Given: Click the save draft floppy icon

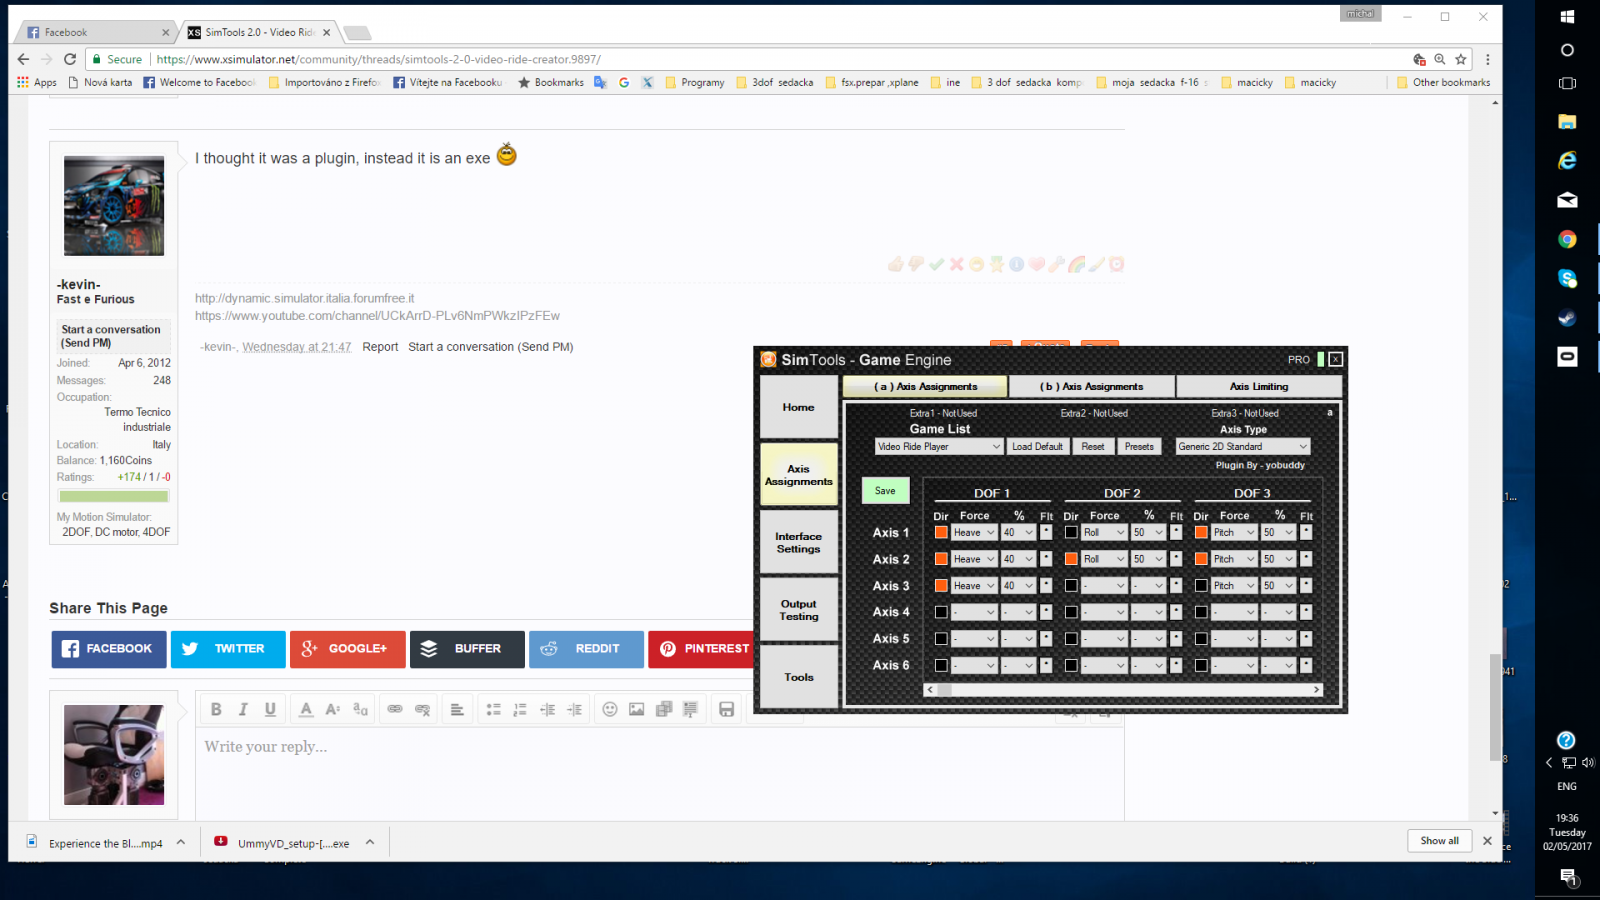Looking at the screenshot, I should [x=727, y=709].
